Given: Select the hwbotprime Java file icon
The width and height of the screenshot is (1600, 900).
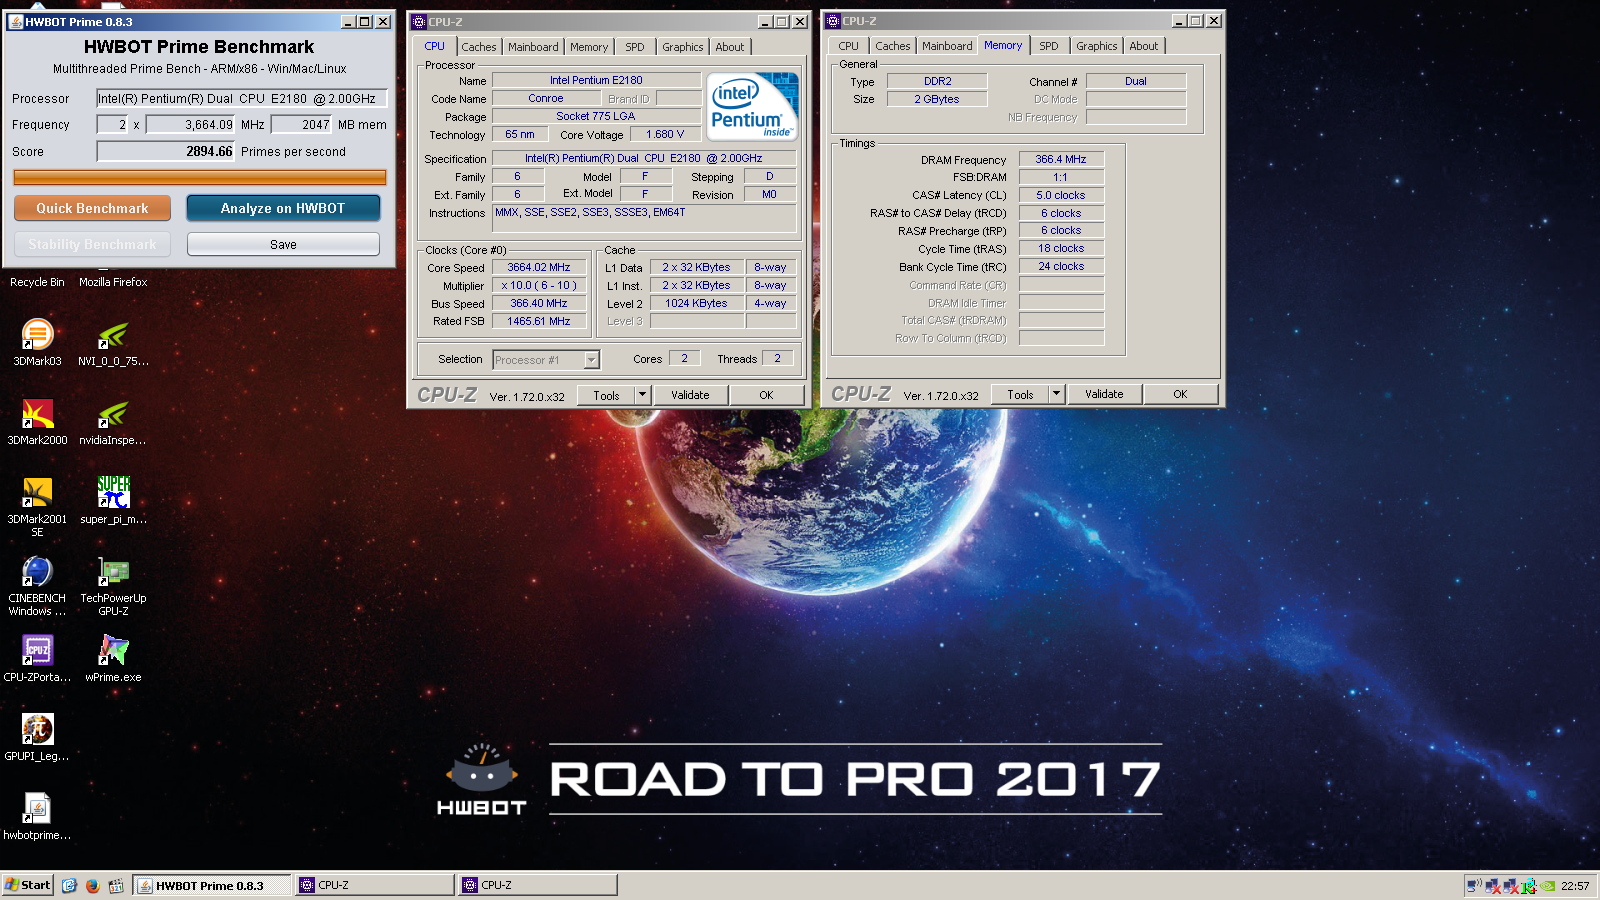Looking at the screenshot, I should click(x=37, y=816).
